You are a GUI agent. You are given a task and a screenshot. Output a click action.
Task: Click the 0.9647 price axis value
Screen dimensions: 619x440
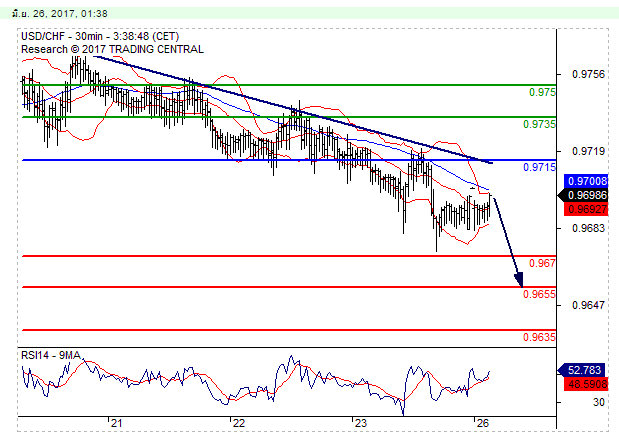click(x=588, y=305)
